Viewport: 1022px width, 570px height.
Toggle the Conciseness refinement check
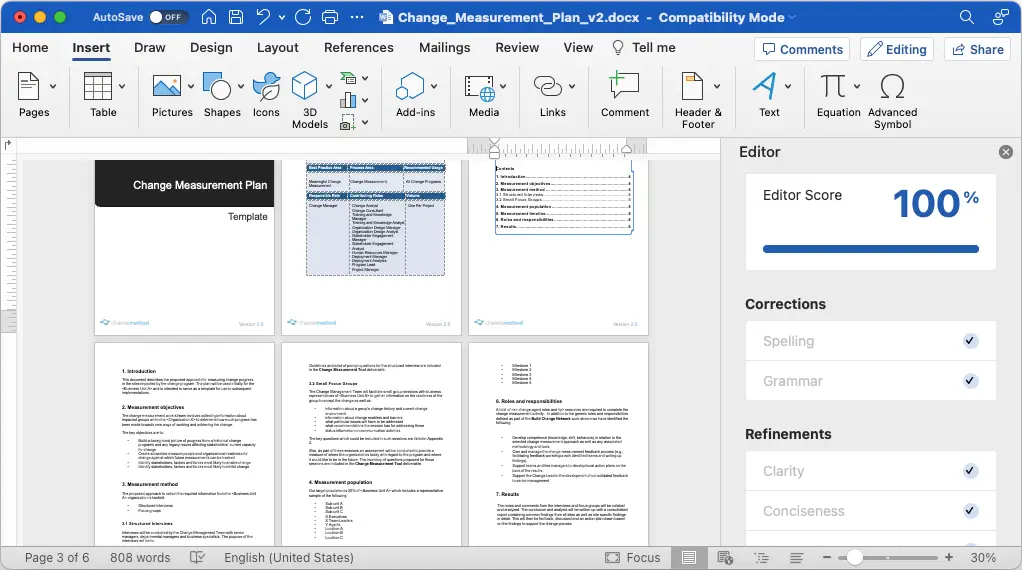tap(971, 511)
